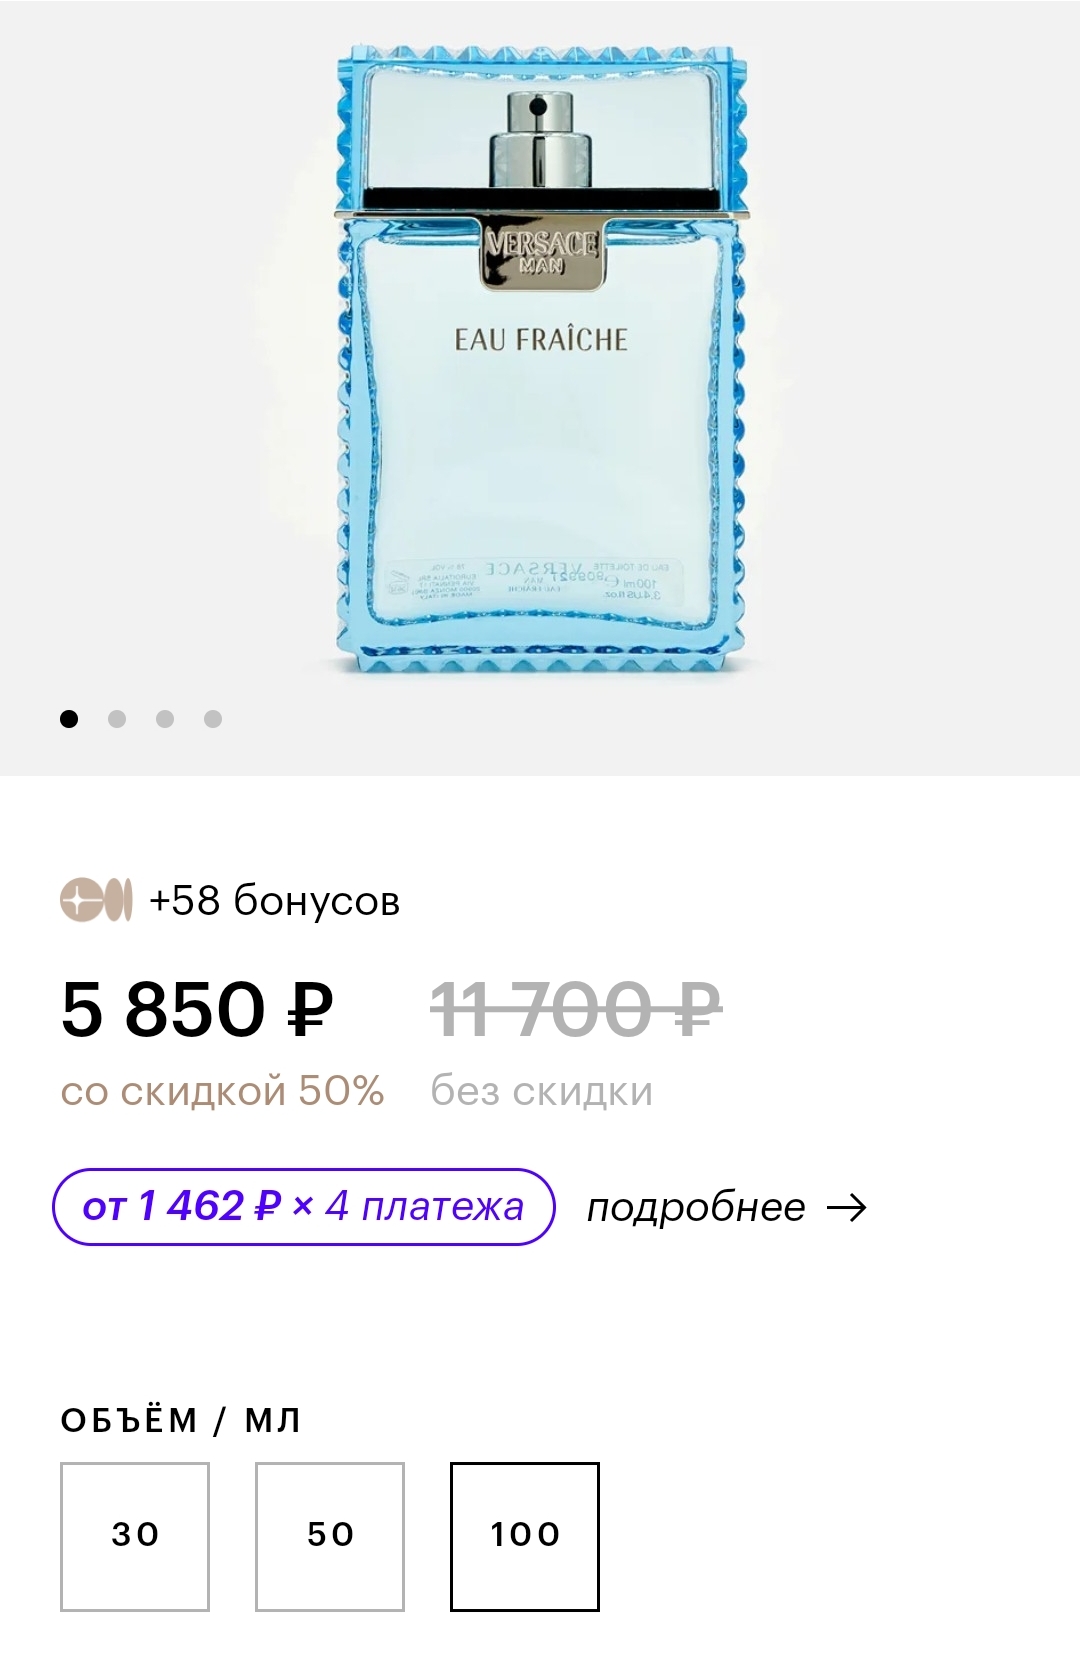This screenshot has width=1080, height=1657.
Task: Tap the bonus points coin icon
Action: pos(96,900)
